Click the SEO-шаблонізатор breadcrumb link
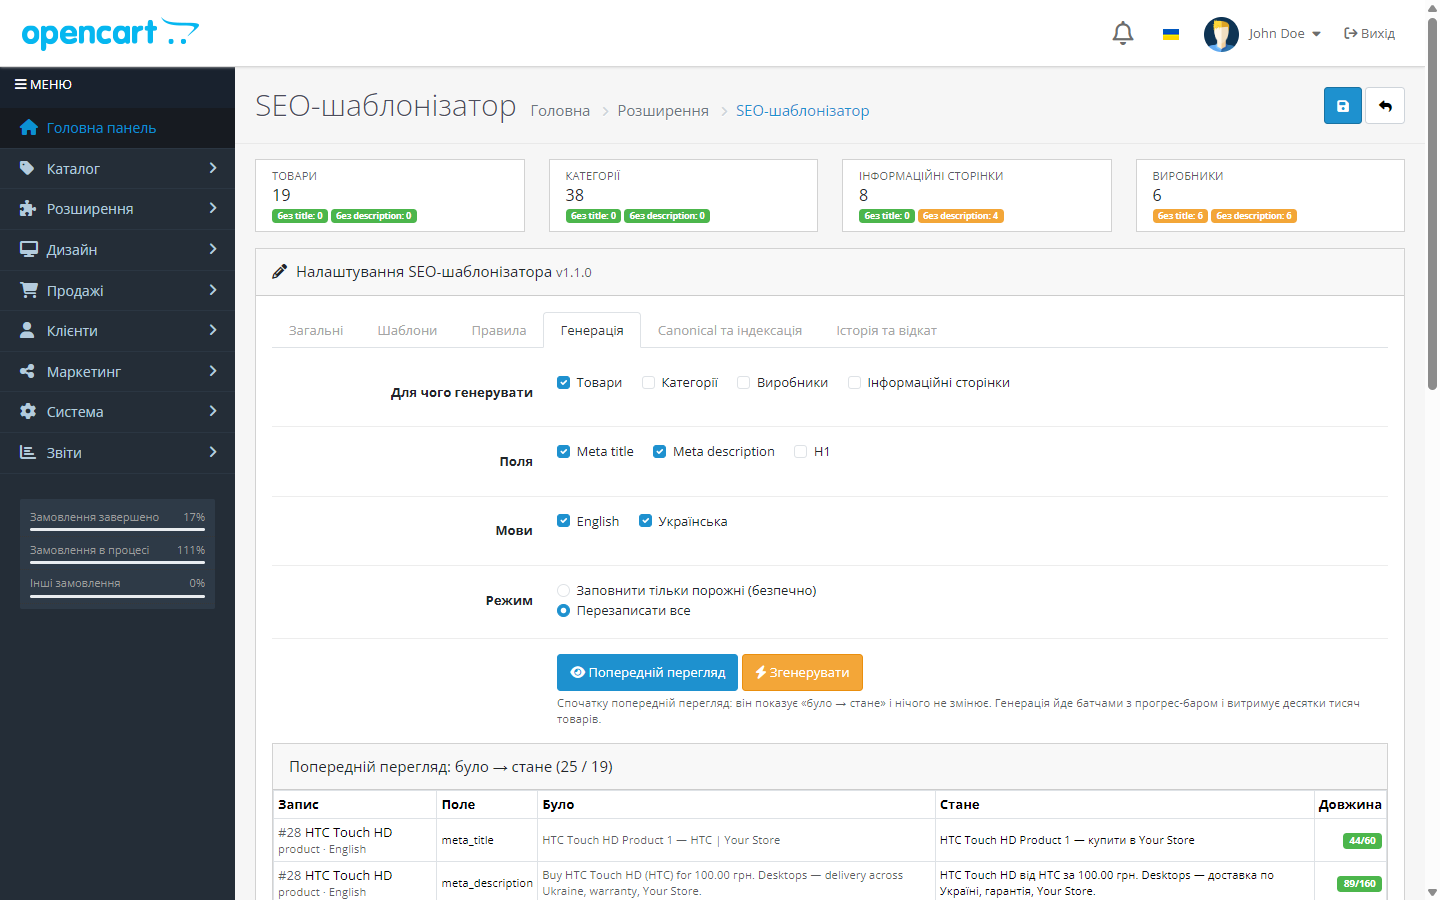This screenshot has width=1440, height=900. click(x=802, y=111)
